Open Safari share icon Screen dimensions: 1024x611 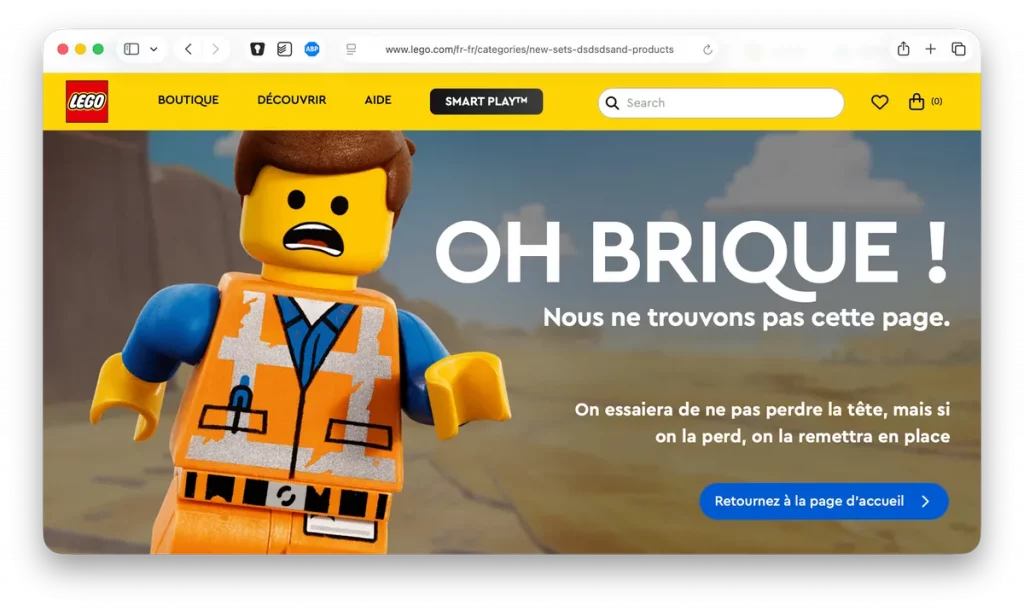(903, 49)
